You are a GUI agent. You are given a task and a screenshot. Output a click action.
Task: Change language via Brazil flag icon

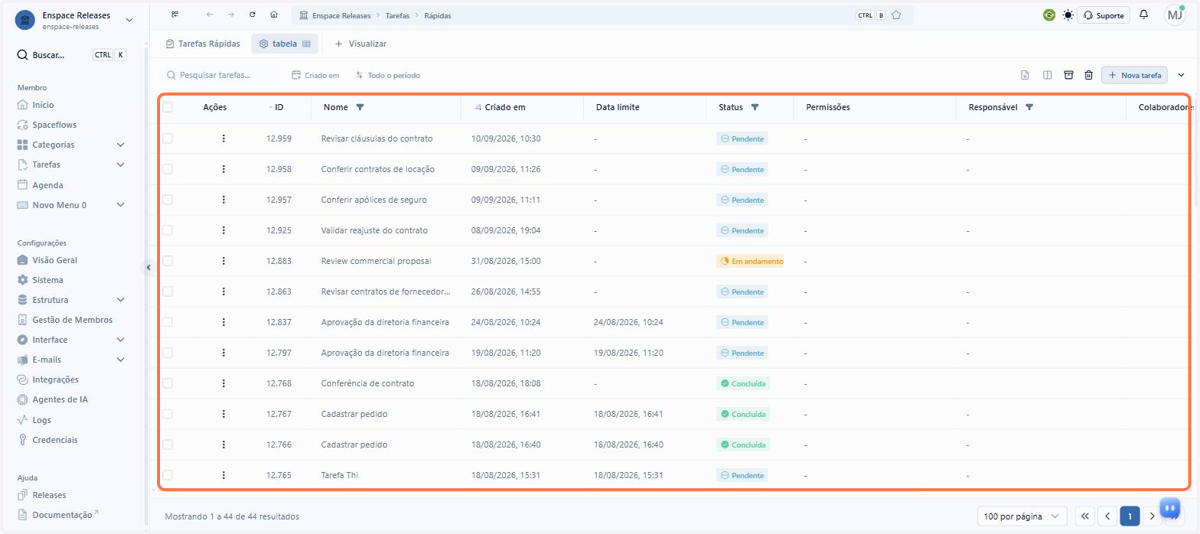tap(1049, 15)
